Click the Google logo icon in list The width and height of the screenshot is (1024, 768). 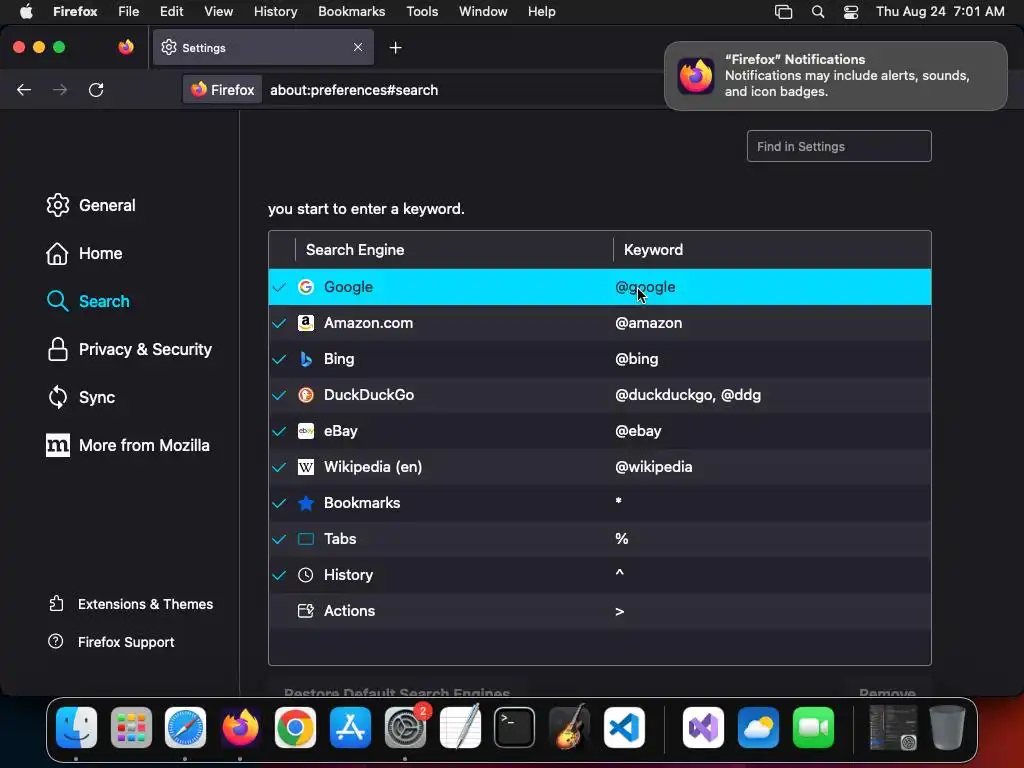pos(306,287)
